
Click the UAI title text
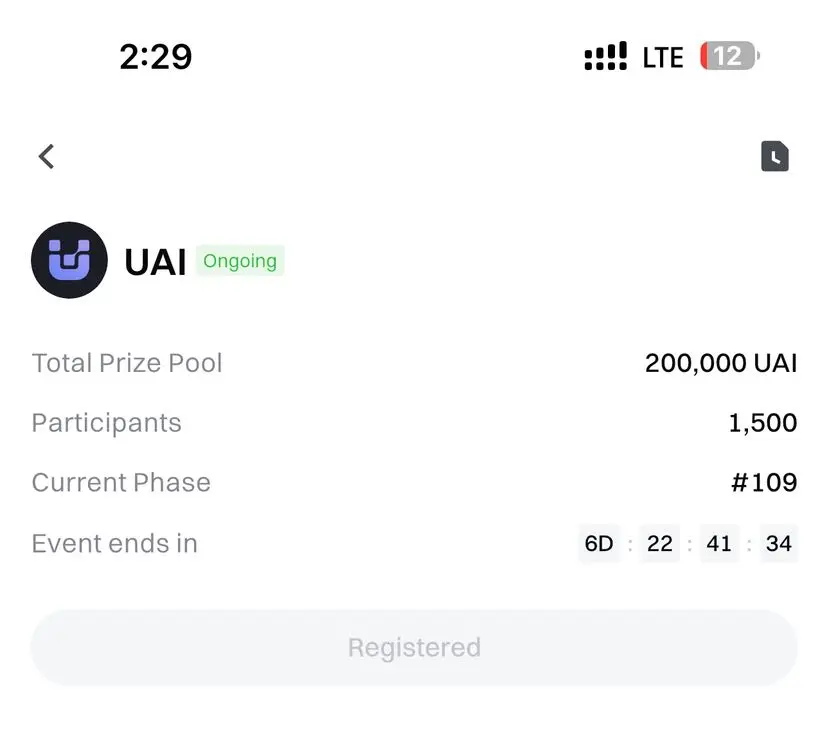[155, 262]
